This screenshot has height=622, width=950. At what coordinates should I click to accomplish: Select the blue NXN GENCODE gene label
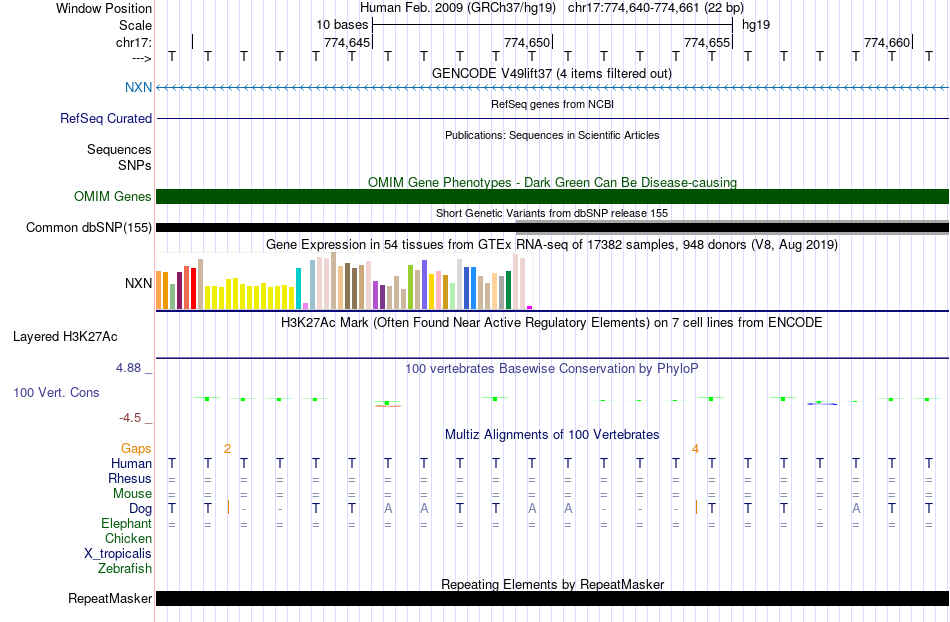(138, 87)
